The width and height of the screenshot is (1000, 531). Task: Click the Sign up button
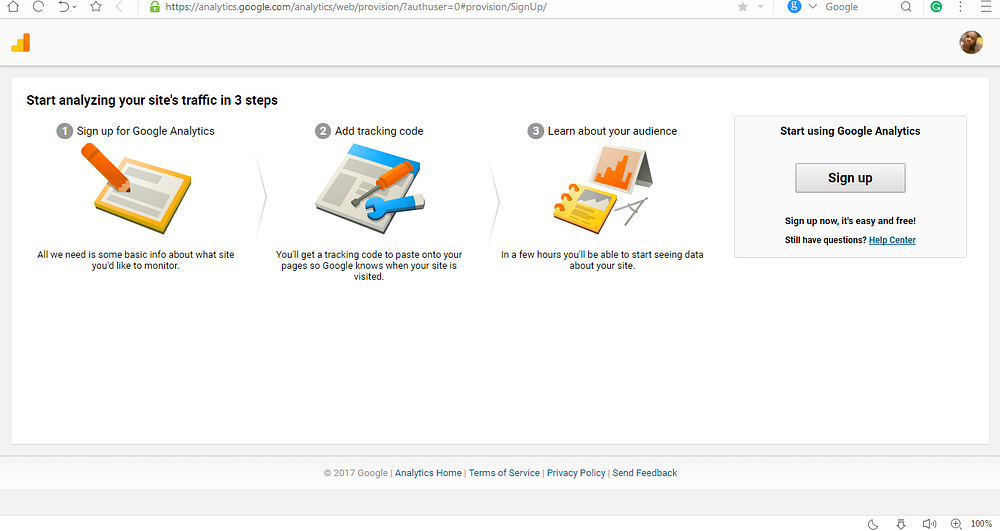pos(850,178)
